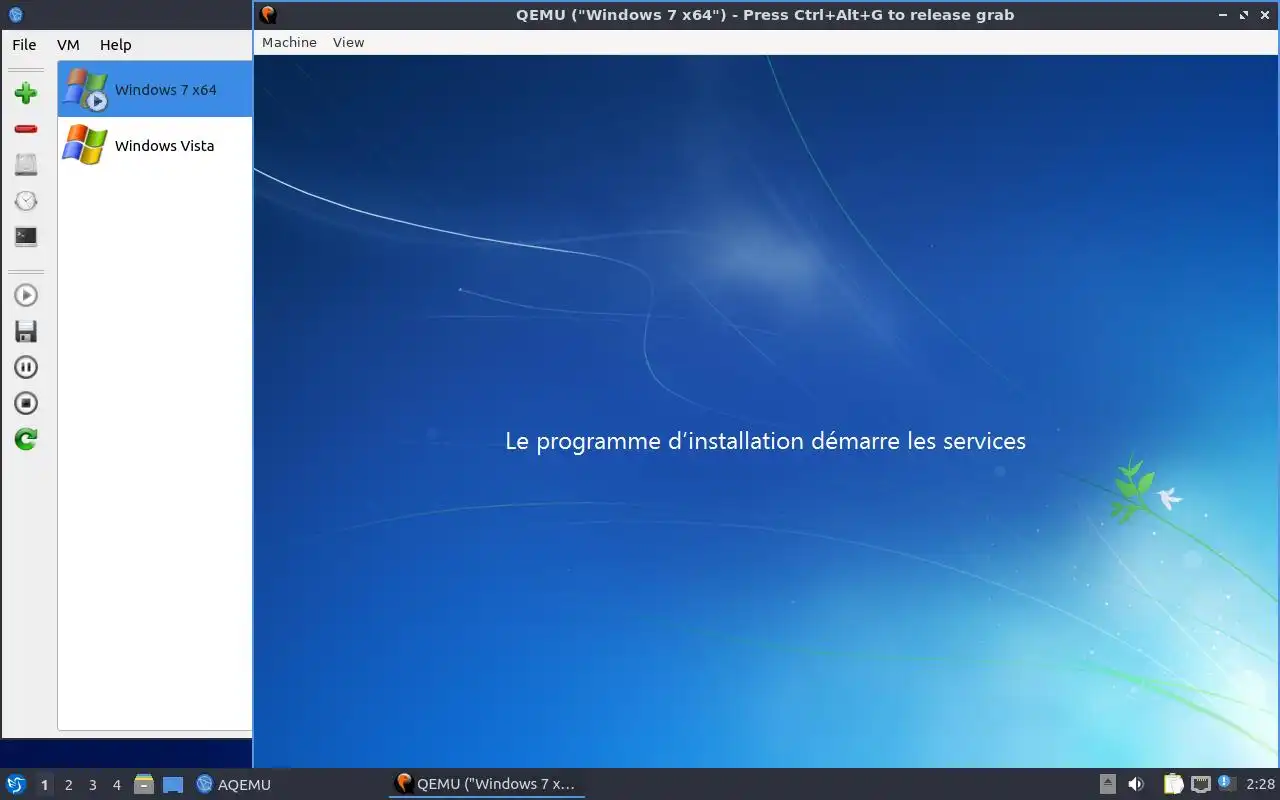Click the update notification tray icon
1280x800 pixels.
pos(1227,783)
